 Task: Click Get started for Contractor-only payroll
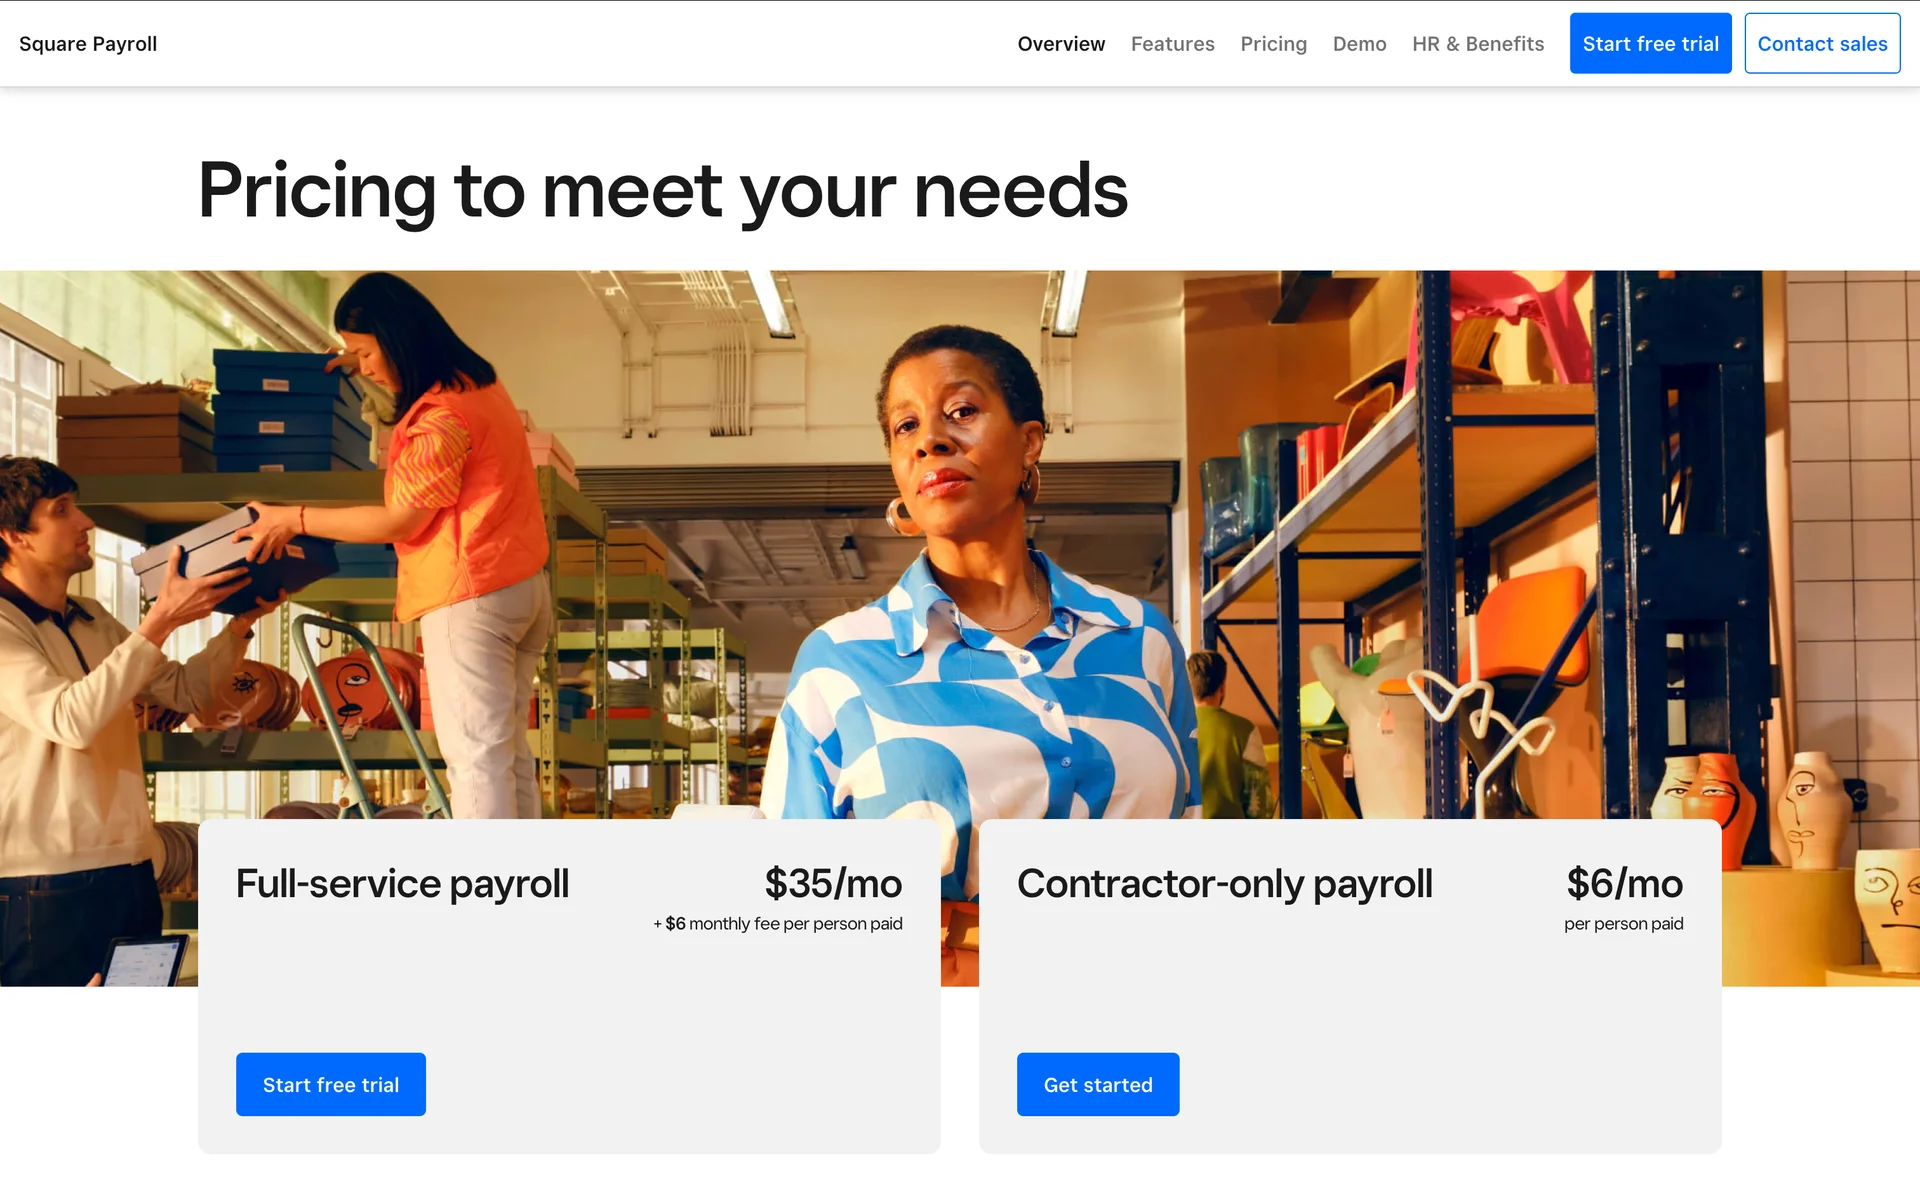pyautogui.click(x=1098, y=1084)
